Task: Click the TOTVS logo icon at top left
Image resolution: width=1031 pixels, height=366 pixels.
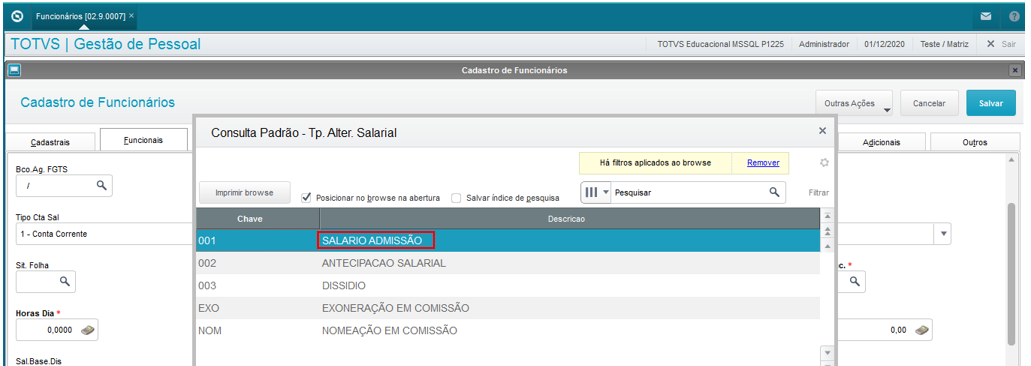Action: coord(17,16)
